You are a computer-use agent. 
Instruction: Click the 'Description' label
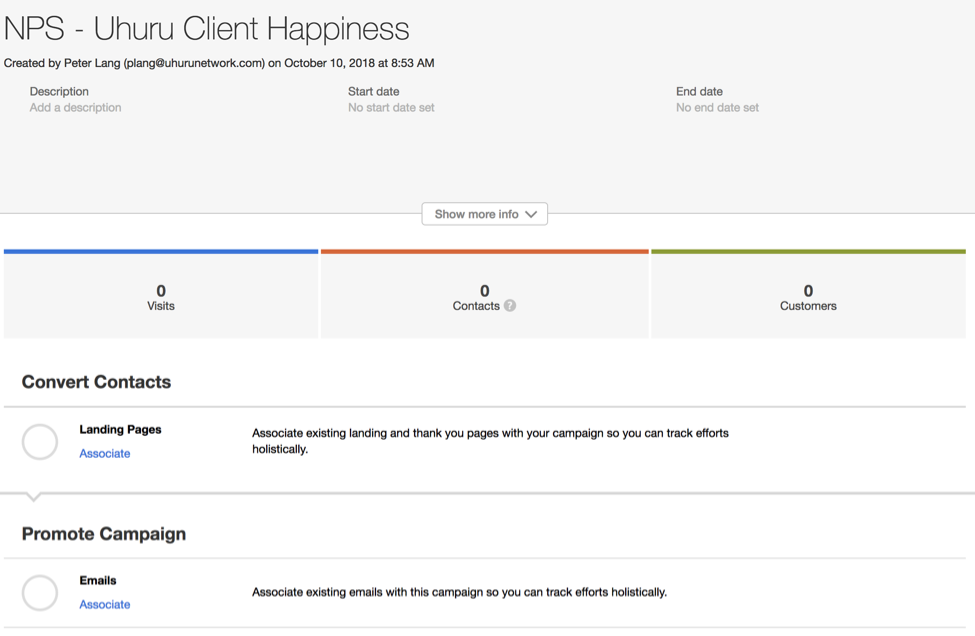tap(59, 91)
